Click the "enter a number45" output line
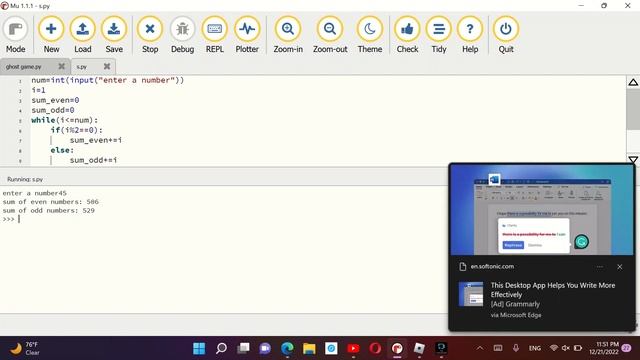 click(34, 193)
